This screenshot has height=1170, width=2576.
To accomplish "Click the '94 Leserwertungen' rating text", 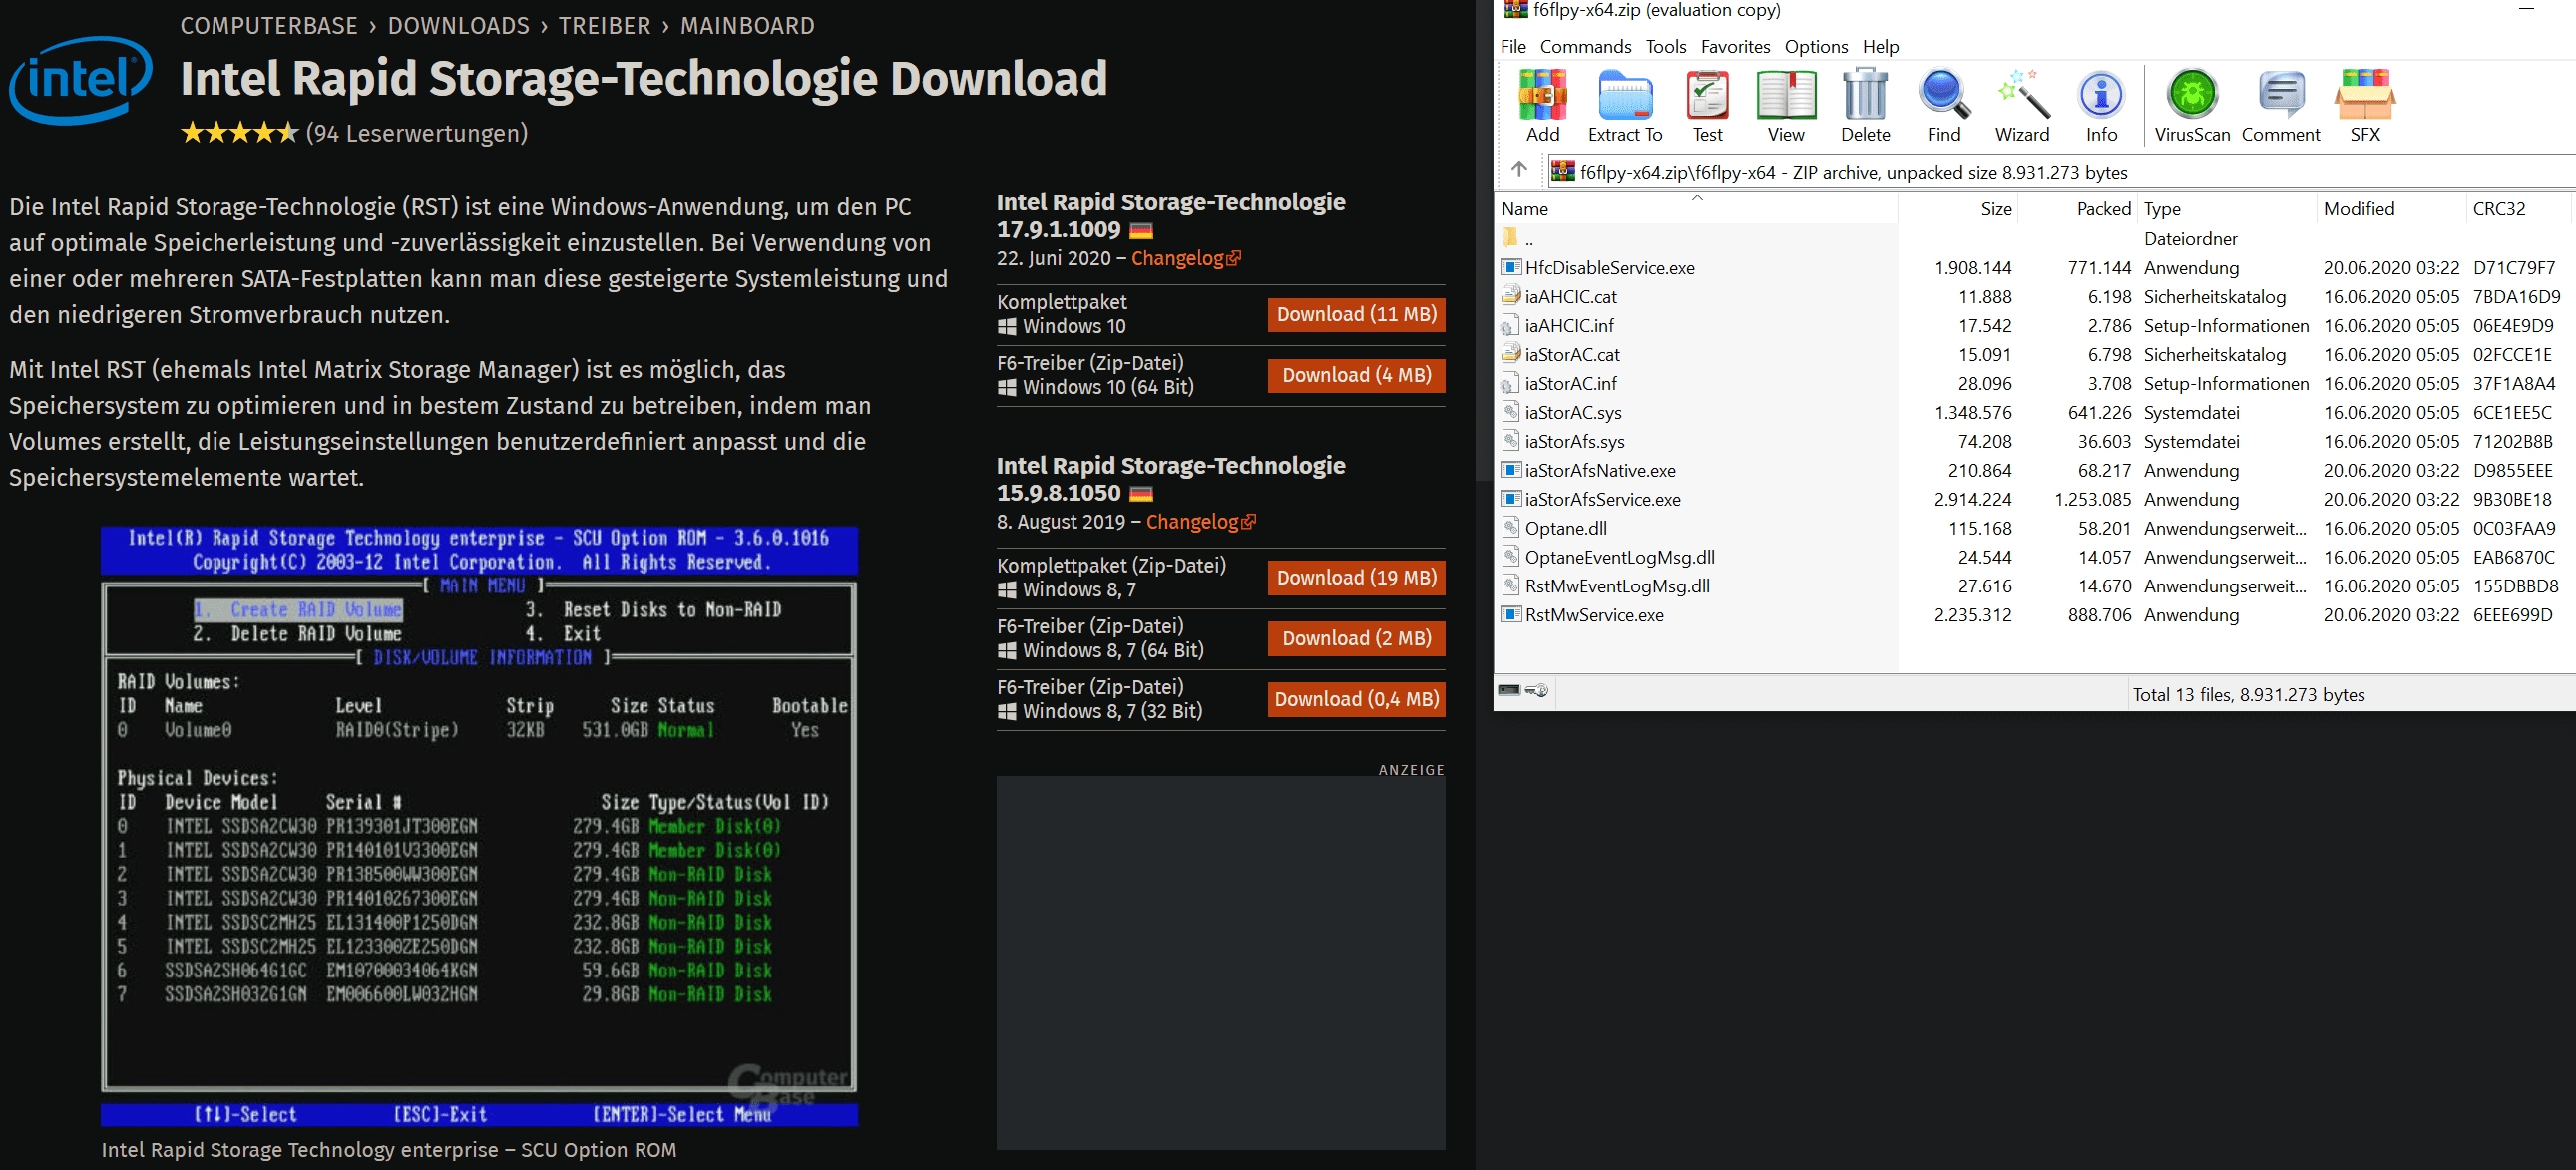I will point(416,133).
